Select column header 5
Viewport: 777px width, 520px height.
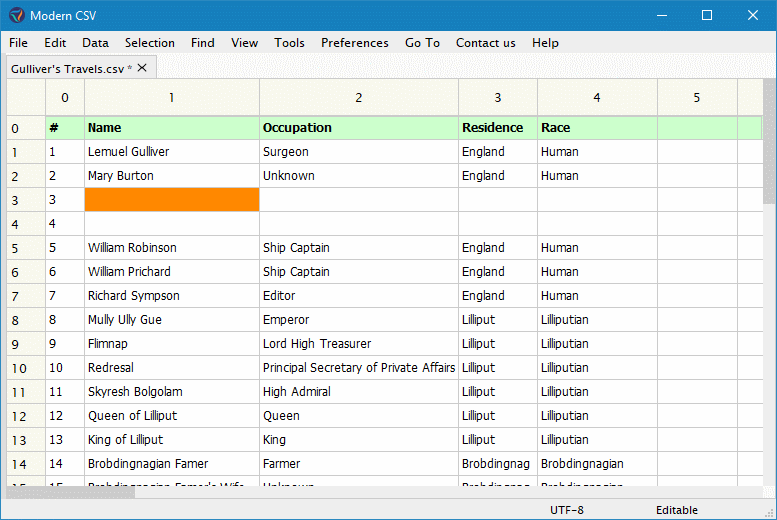click(697, 98)
